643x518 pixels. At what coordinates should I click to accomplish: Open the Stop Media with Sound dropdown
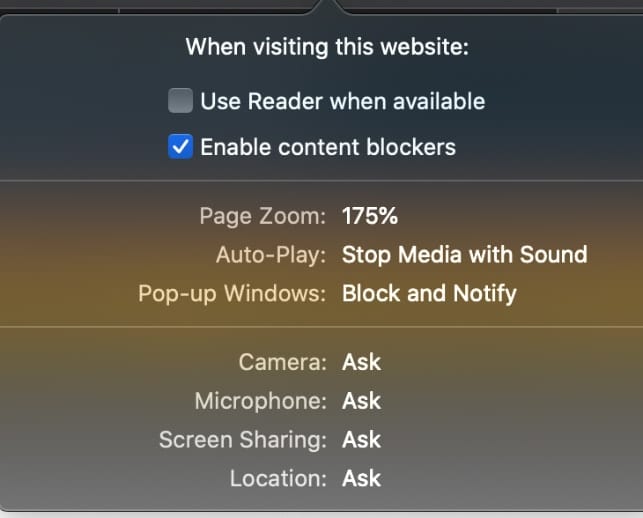point(464,255)
